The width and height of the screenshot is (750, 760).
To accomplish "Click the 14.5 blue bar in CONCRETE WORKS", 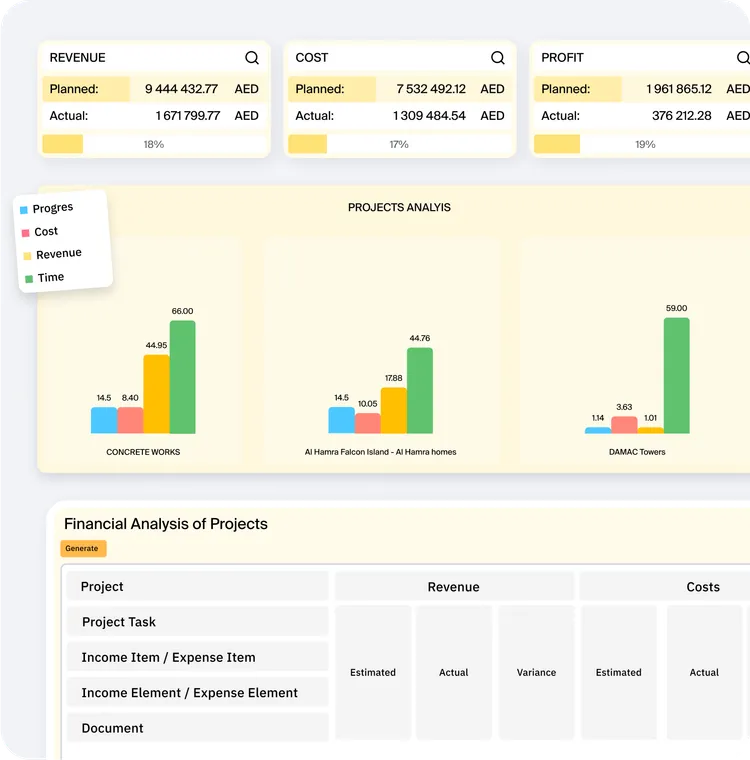I will 104,420.
